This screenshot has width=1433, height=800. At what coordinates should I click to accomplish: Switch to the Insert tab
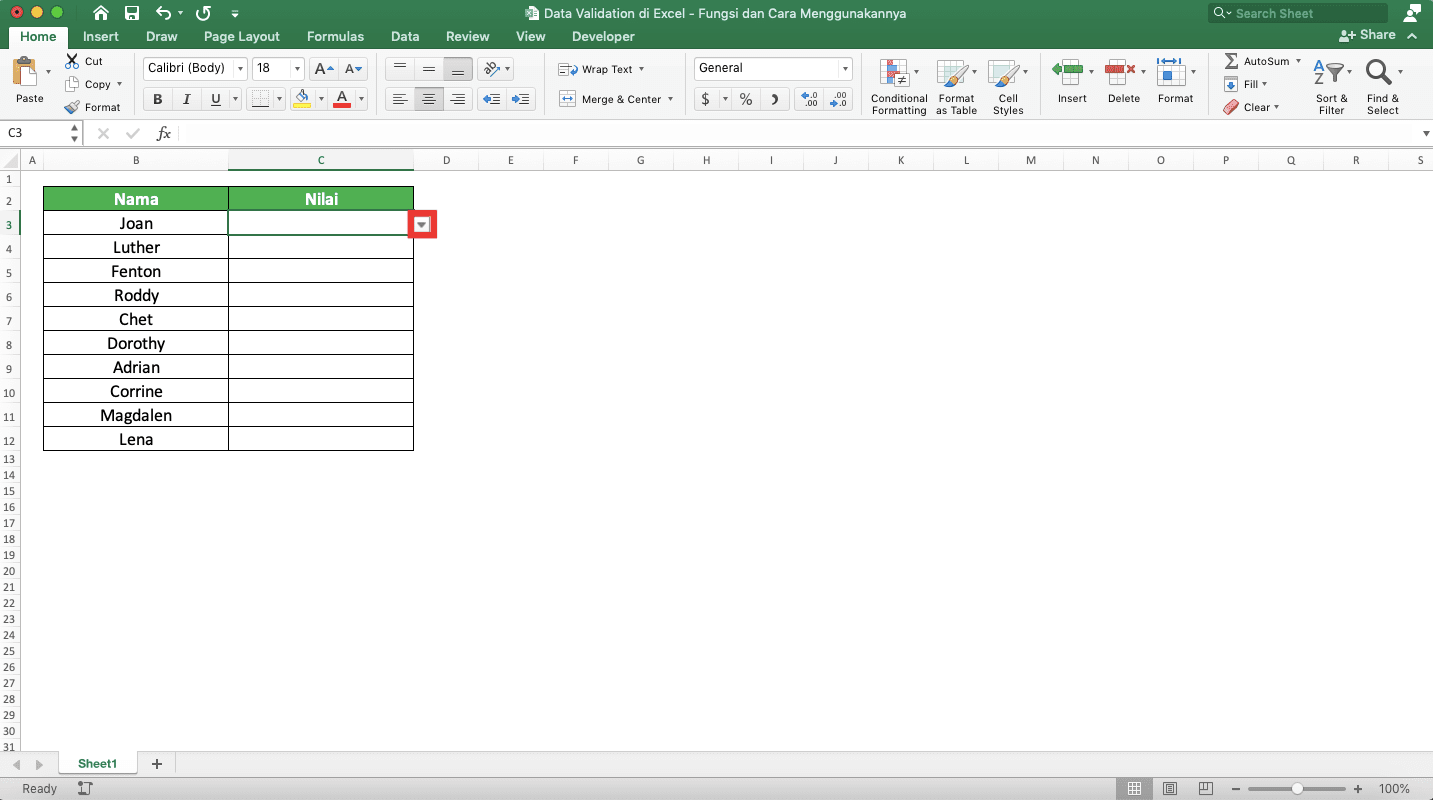click(x=101, y=36)
